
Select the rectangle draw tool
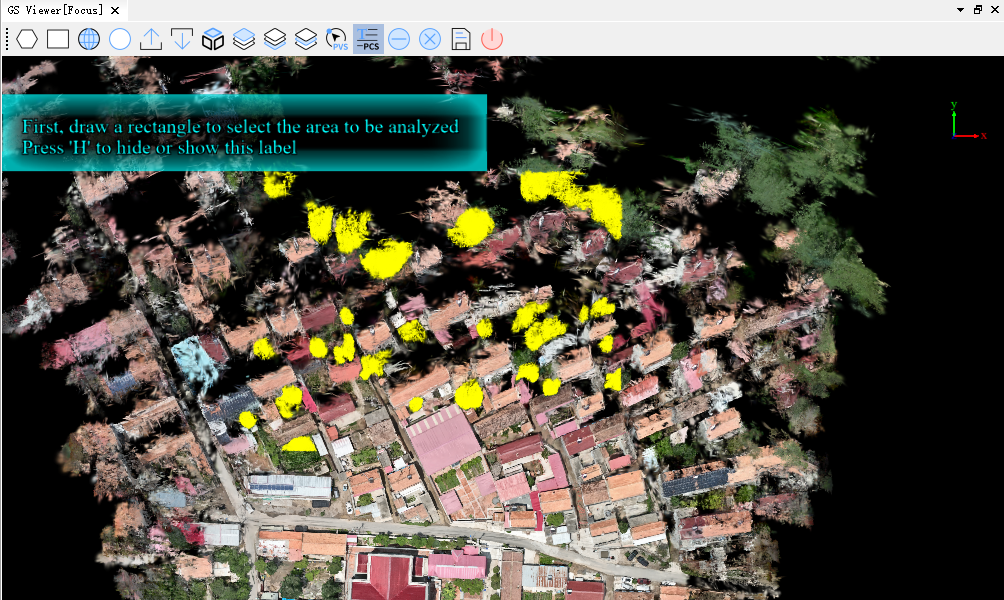[58, 39]
